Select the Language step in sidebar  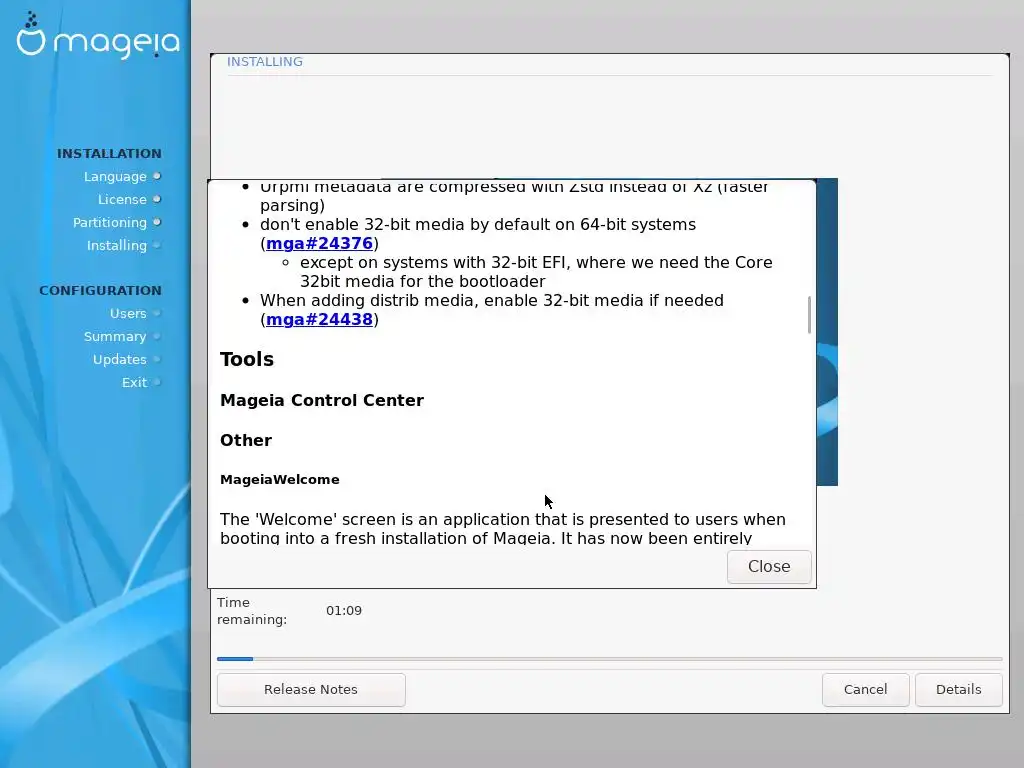115,176
